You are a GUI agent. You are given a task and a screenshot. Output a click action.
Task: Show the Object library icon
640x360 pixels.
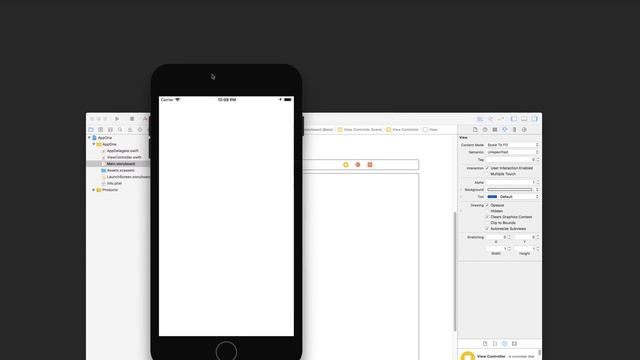504,344
